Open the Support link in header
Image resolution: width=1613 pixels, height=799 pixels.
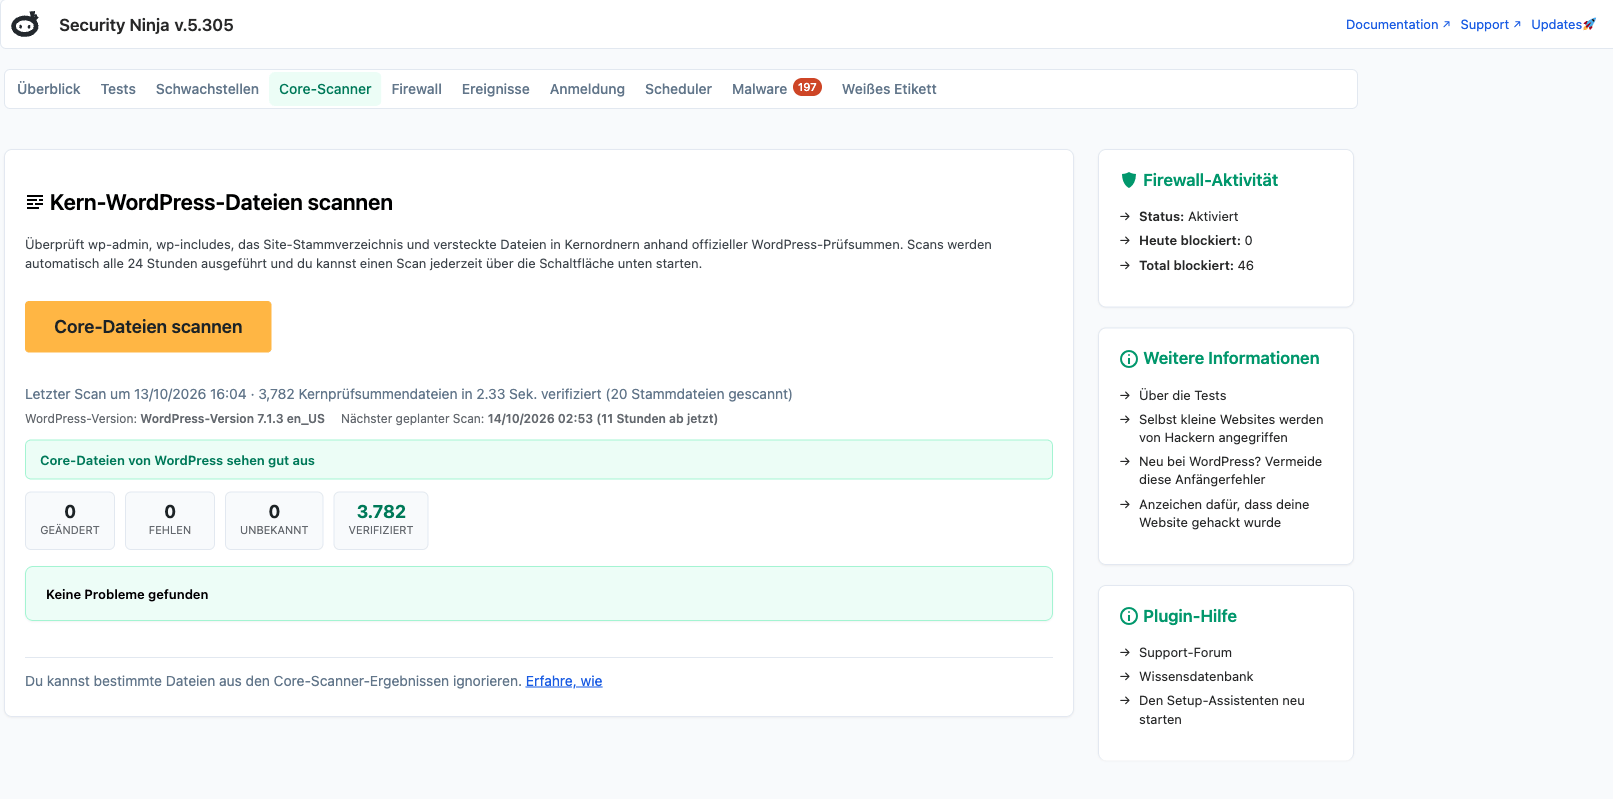(1490, 25)
